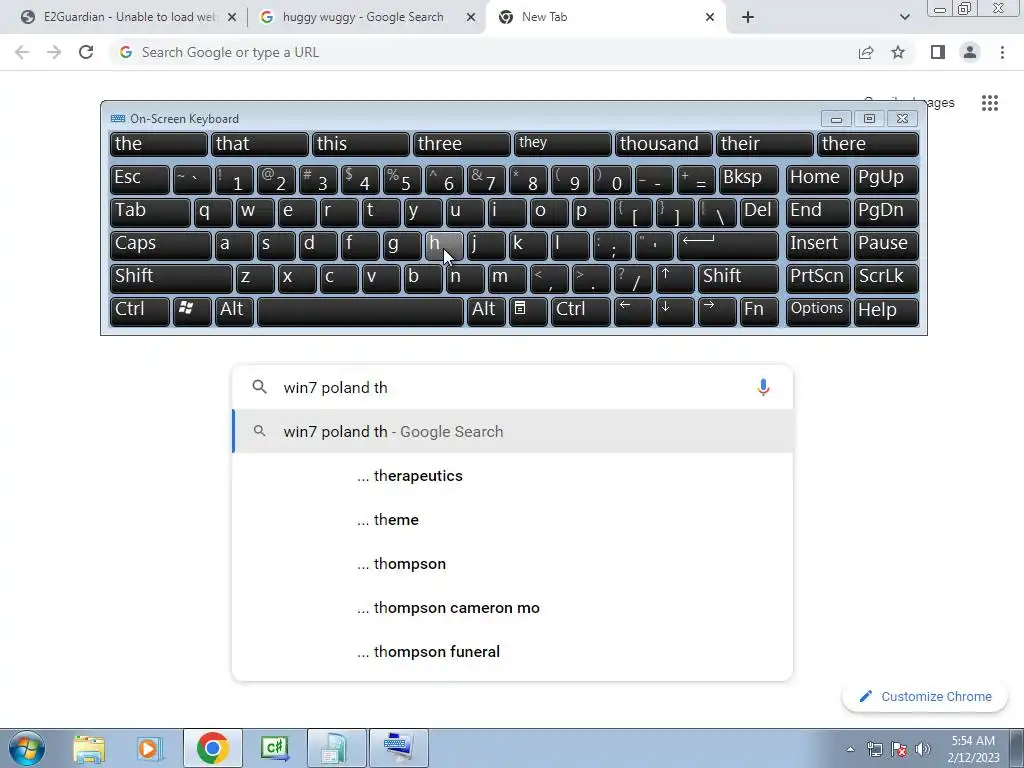Tap the 'e' key on keyboard
The width and height of the screenshot is (1024, 768).
click(x=297, y=212)
